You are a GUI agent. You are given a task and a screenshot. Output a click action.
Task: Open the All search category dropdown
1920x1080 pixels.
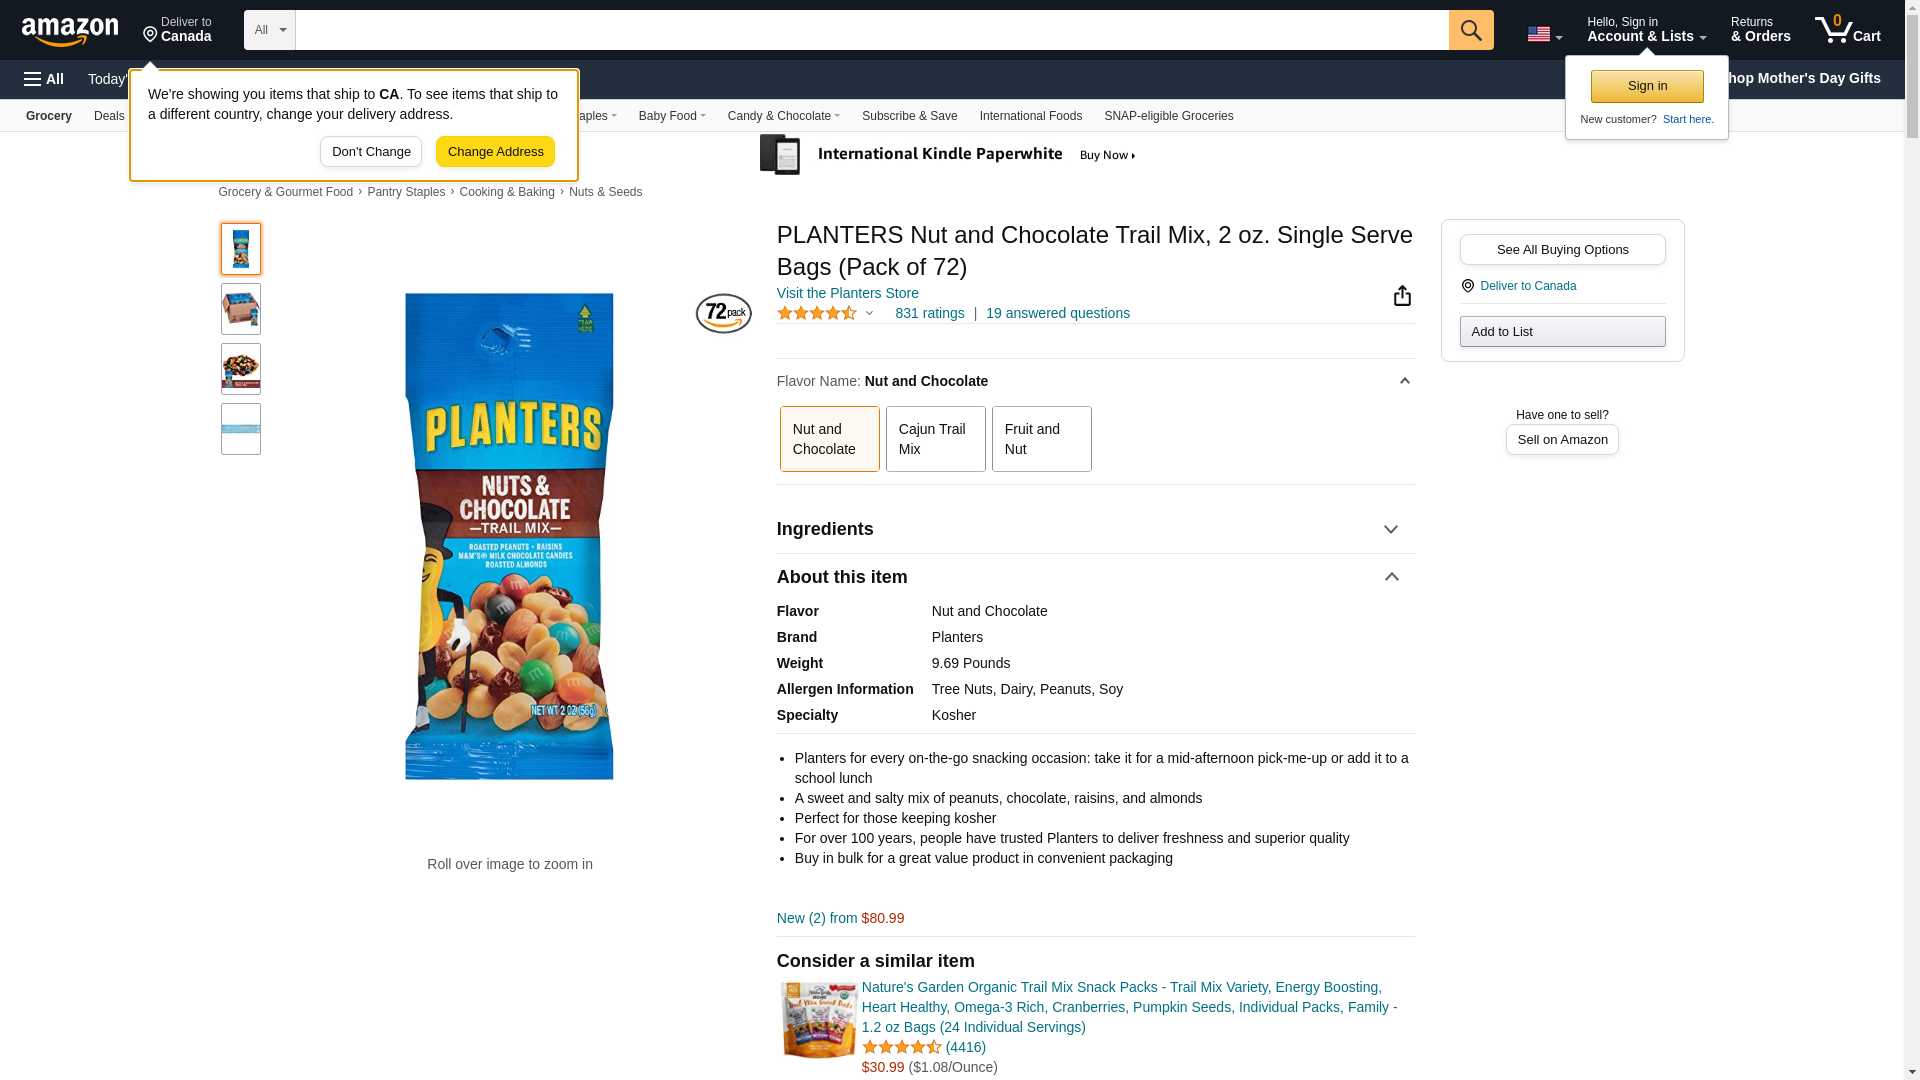click(270, 30)
